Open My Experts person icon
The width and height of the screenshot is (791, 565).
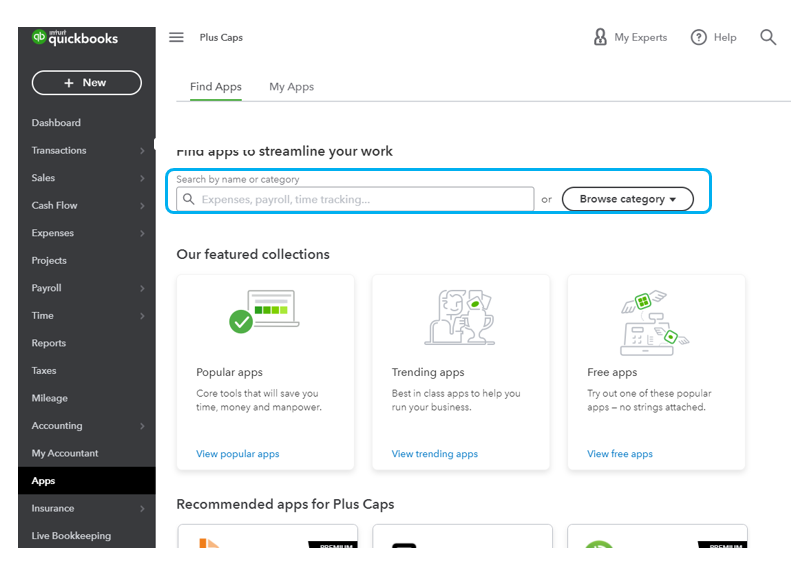(600, 37)
